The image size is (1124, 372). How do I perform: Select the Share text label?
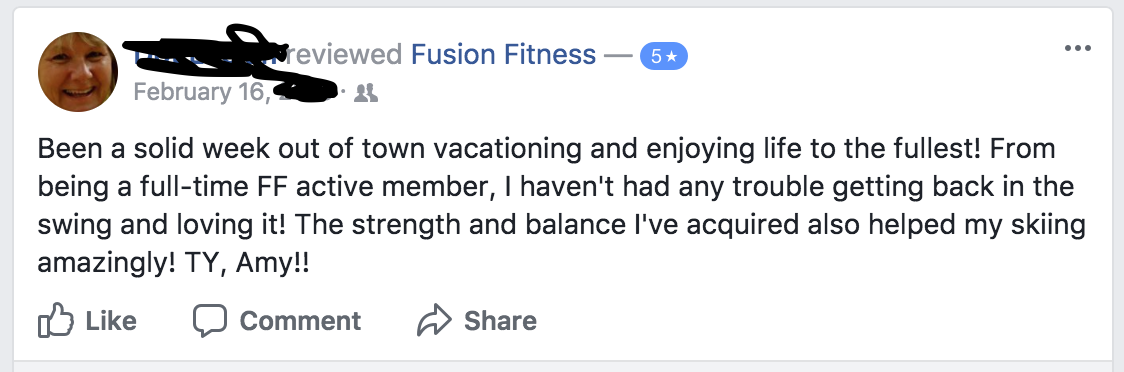(500, 320)
